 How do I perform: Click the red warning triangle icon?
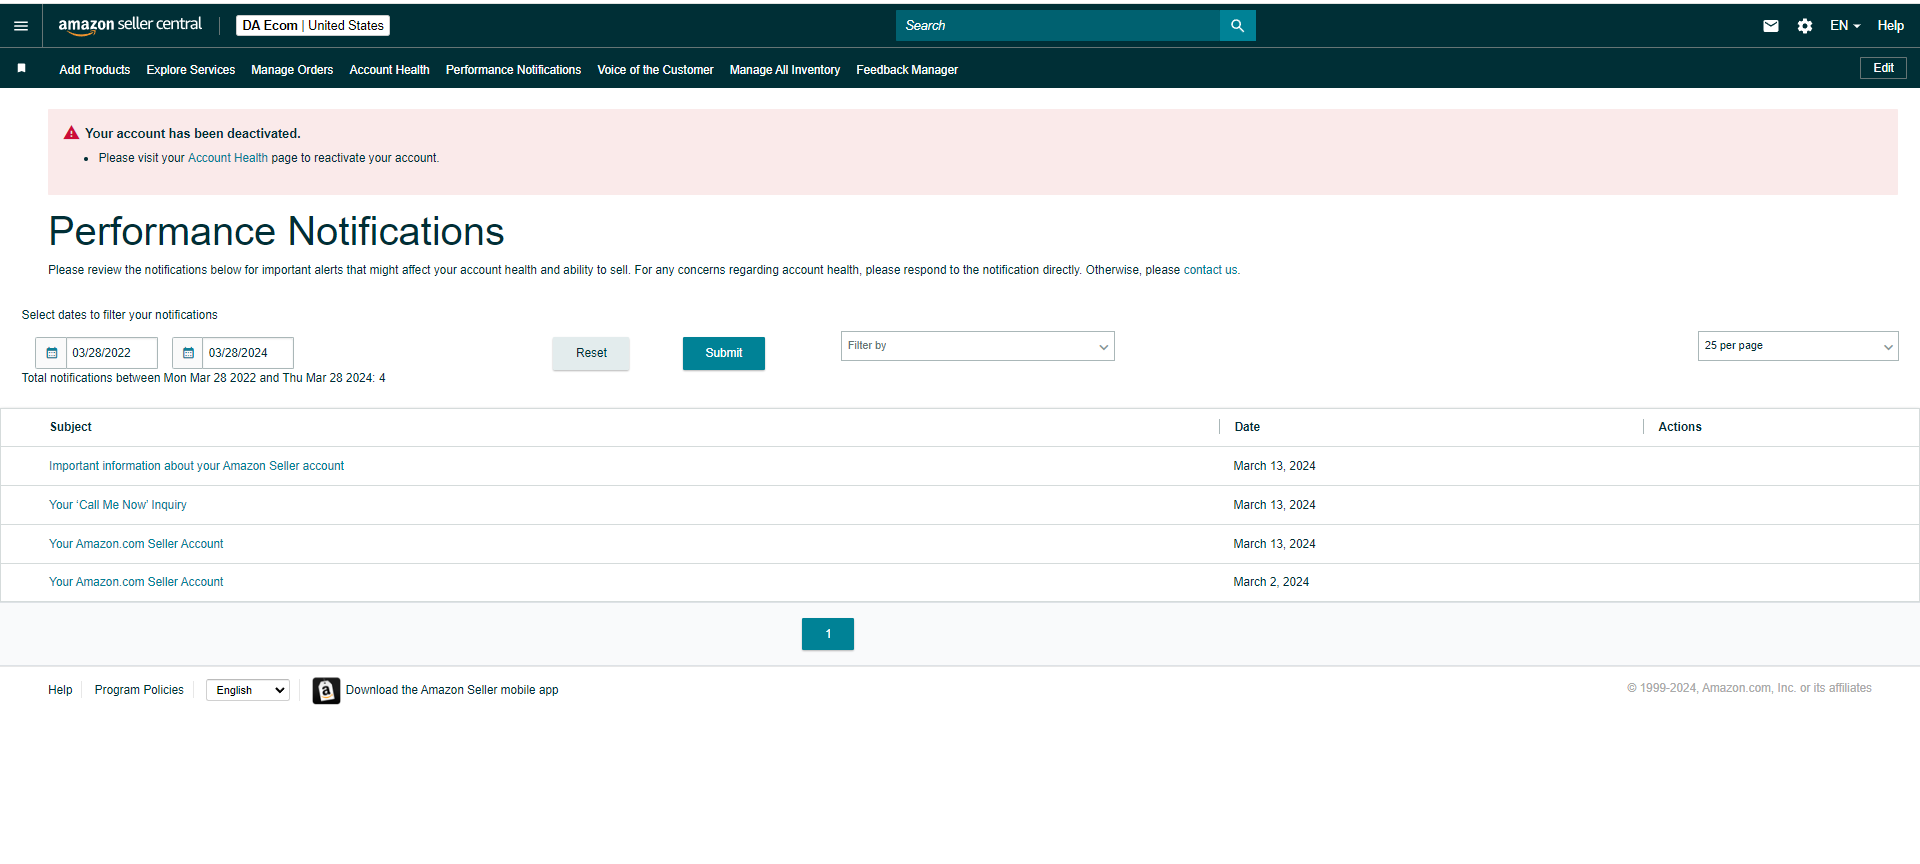(x=71, y=133)
